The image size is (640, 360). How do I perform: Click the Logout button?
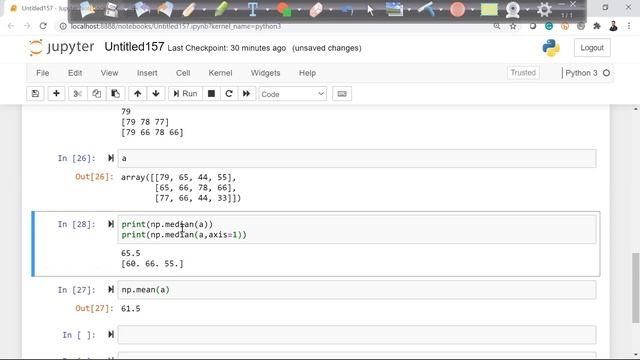[592, 48]
